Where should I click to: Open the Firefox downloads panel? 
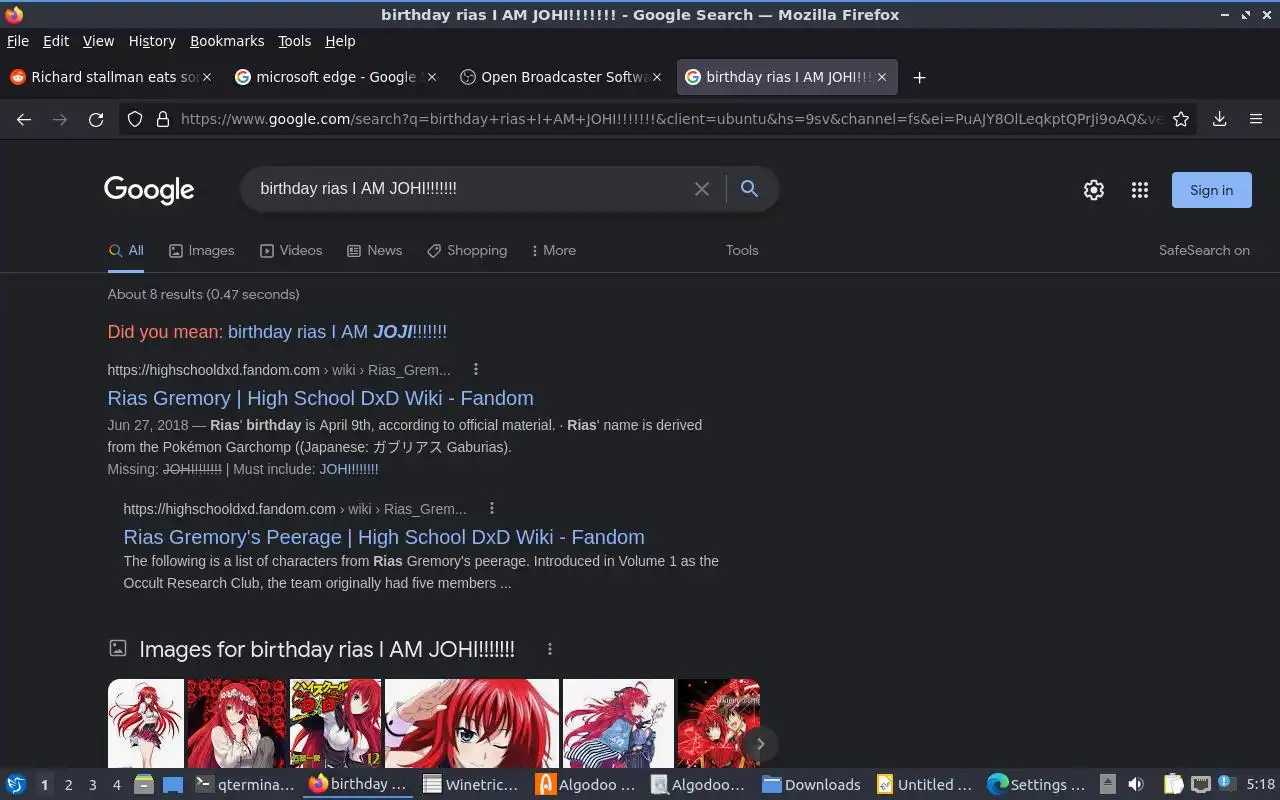pos(1219,119)
